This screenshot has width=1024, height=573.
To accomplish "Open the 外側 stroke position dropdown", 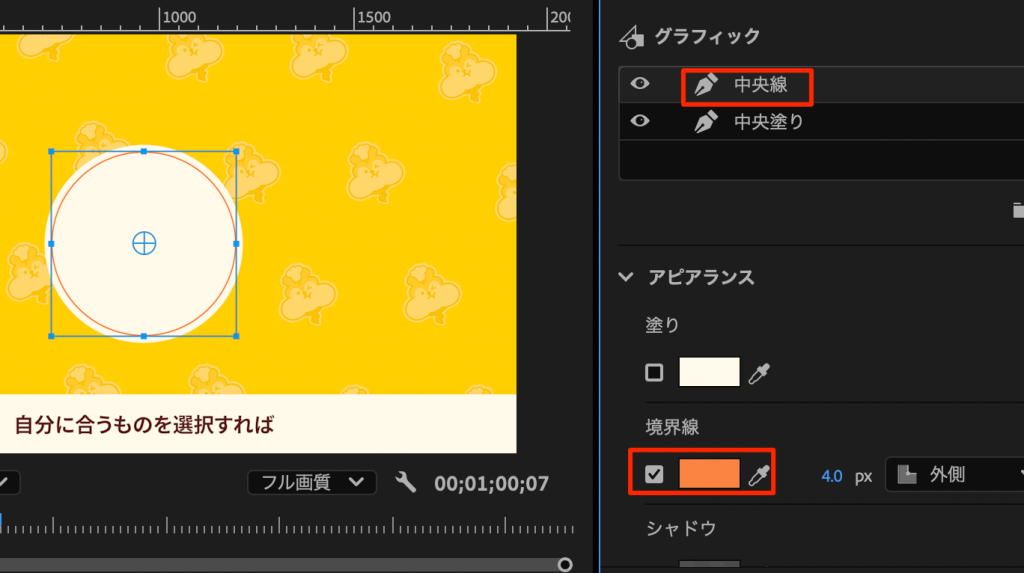I will tap(955, 475).
